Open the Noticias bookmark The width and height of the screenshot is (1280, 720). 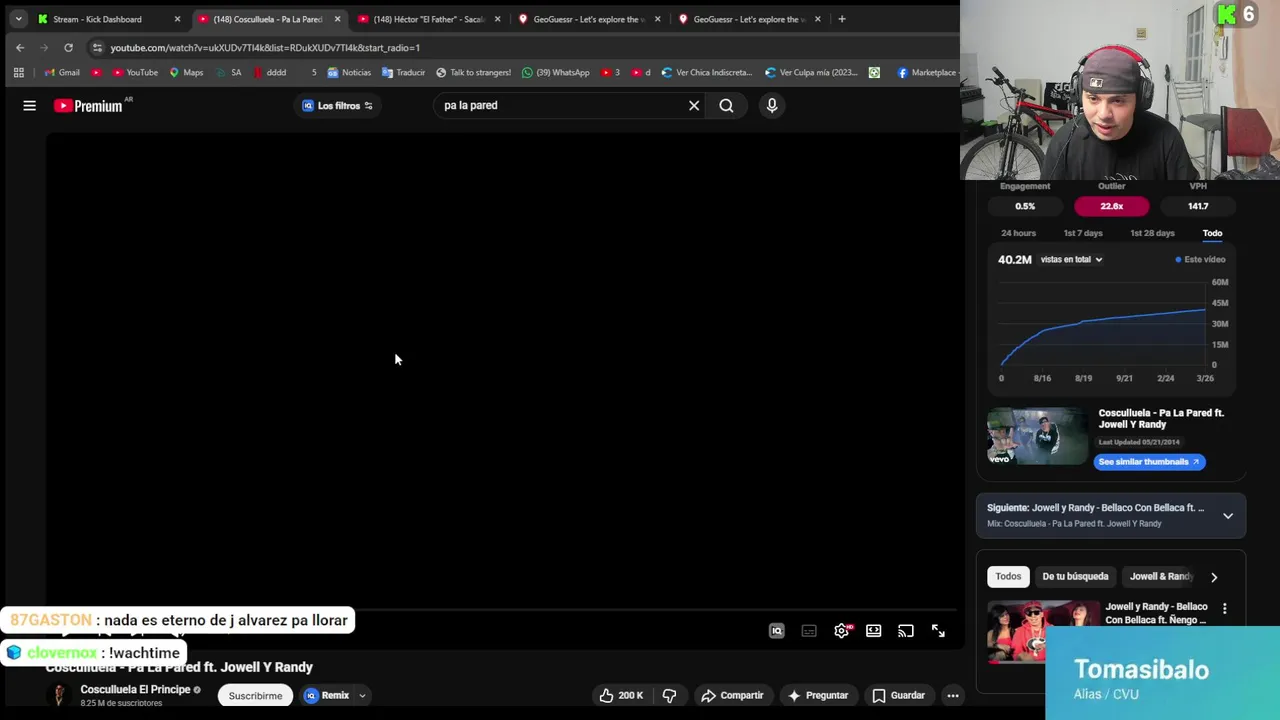[x=348, y=72]
